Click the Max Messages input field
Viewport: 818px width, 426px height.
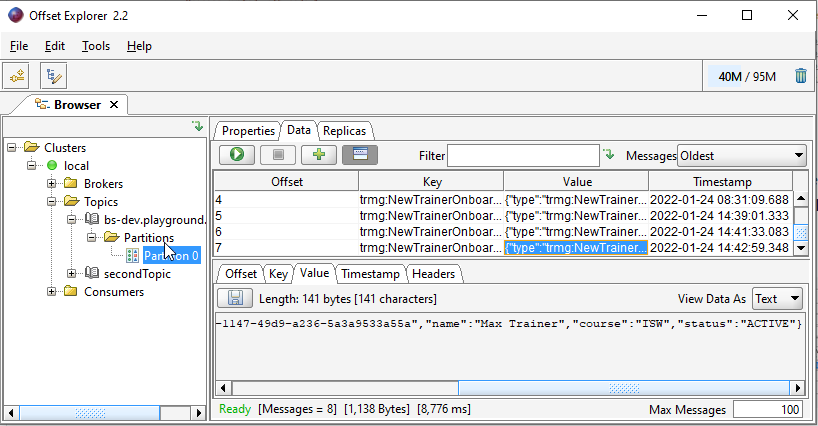[767, 410]
